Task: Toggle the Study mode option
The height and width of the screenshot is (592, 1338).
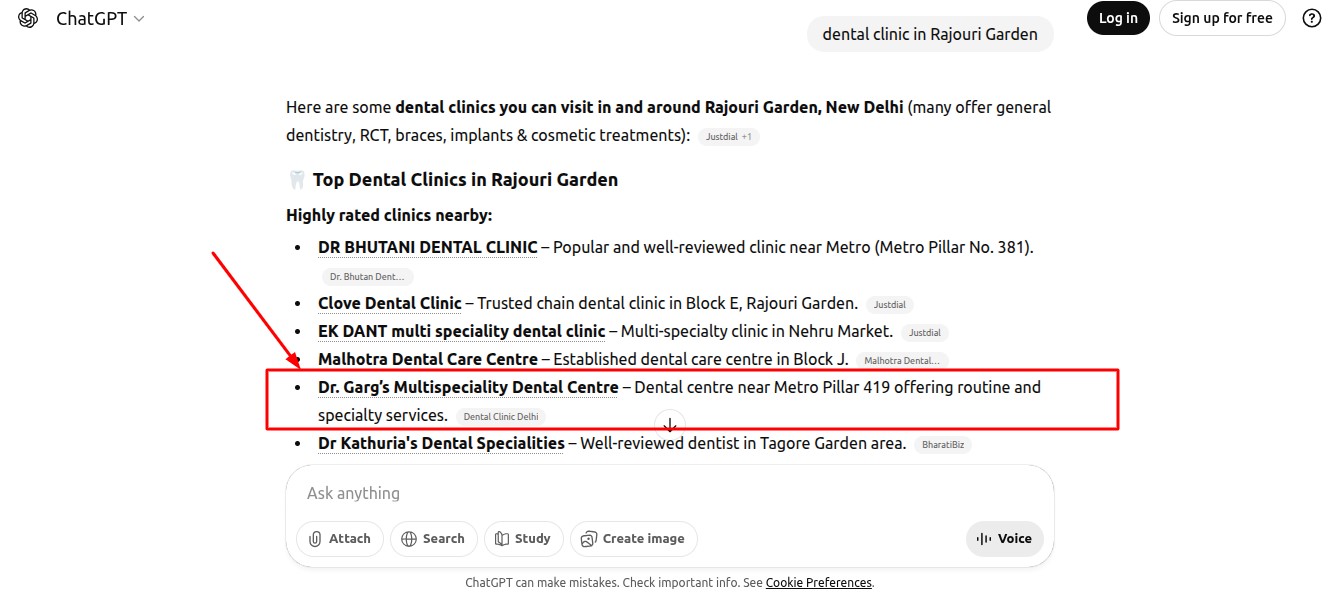Action: point(523,538)
